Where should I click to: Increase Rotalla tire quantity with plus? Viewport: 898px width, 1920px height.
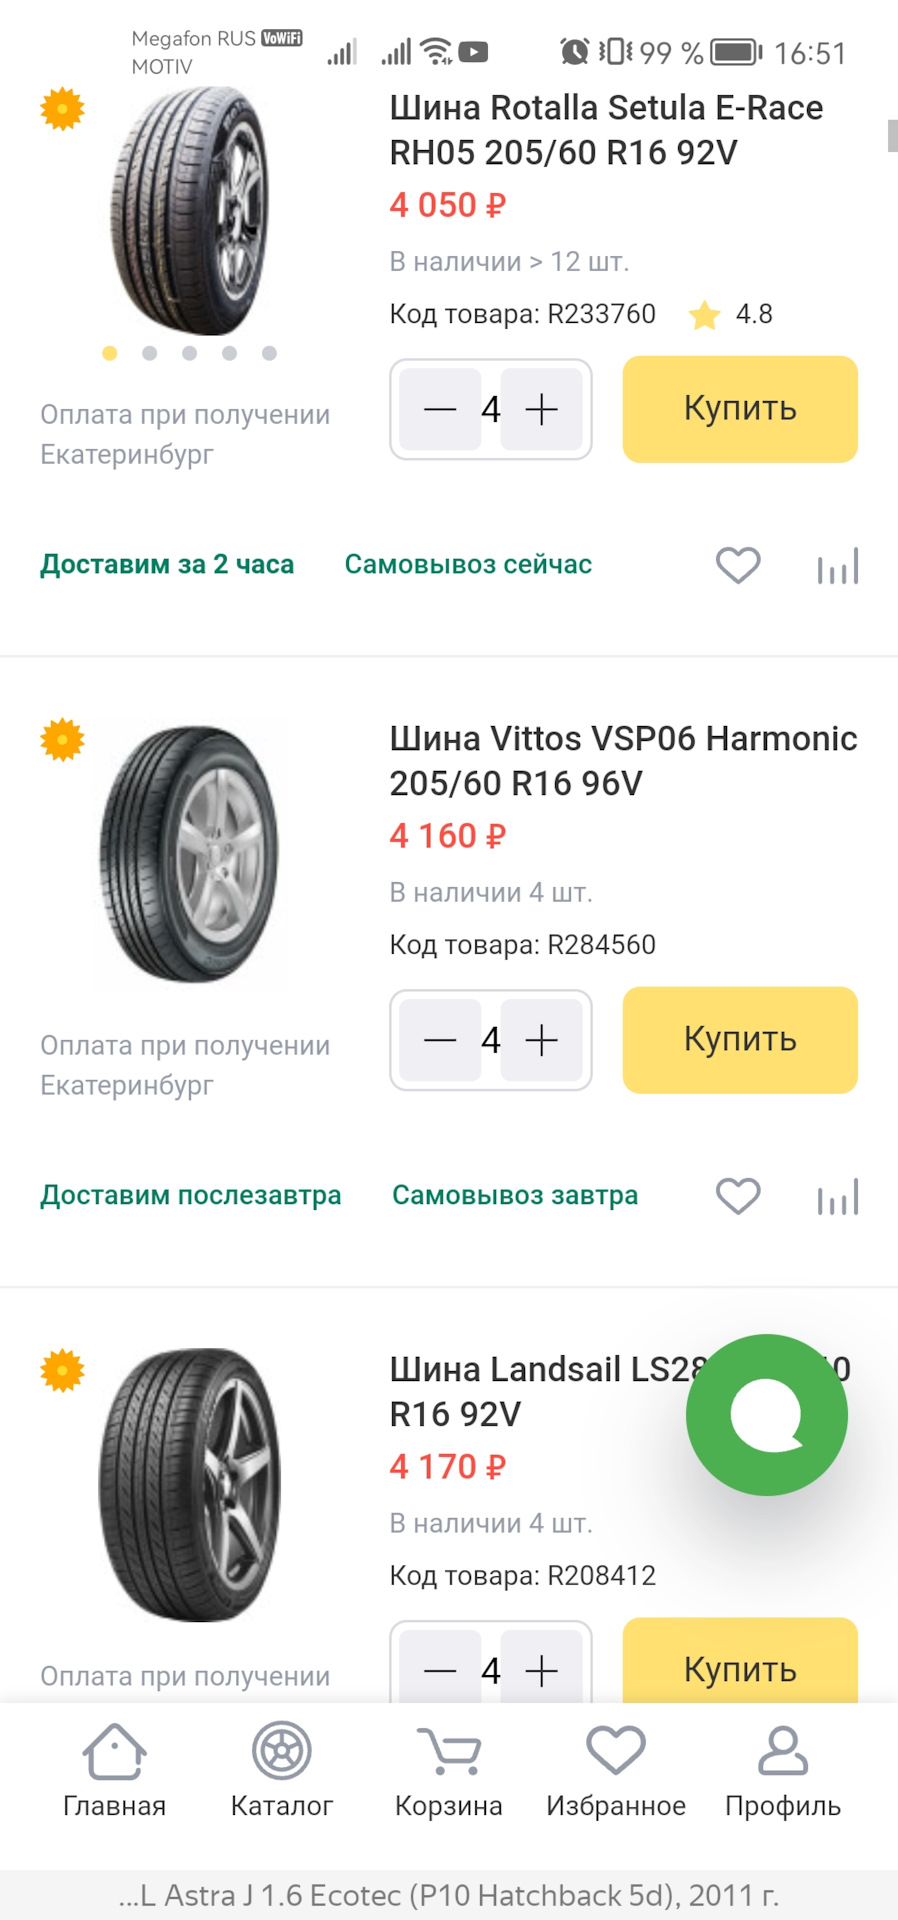541,410
